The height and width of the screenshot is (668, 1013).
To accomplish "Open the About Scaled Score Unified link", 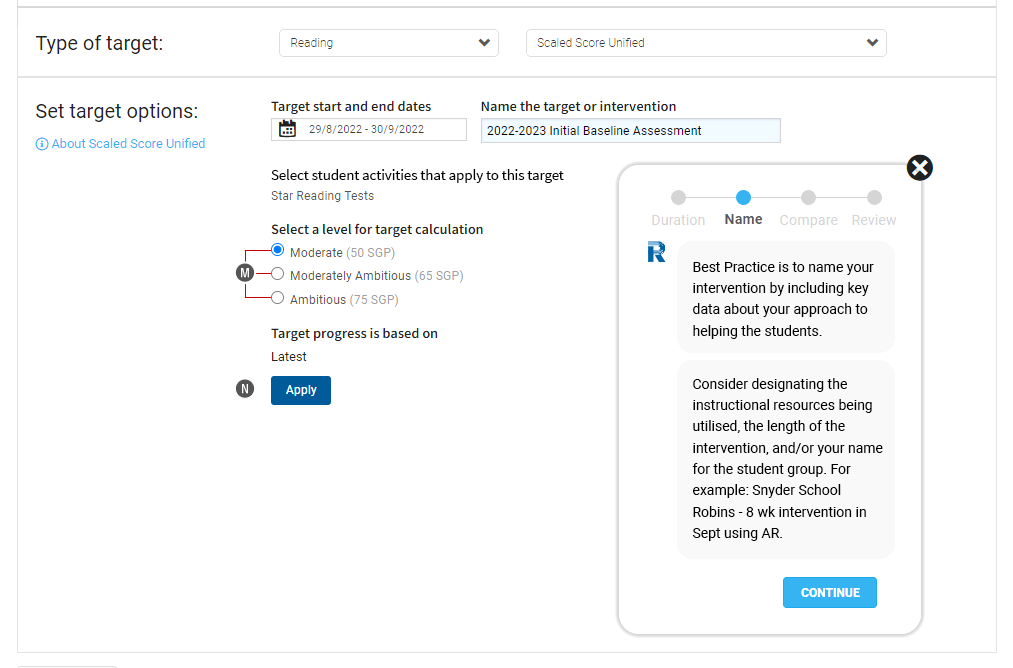I will [127, 143].
